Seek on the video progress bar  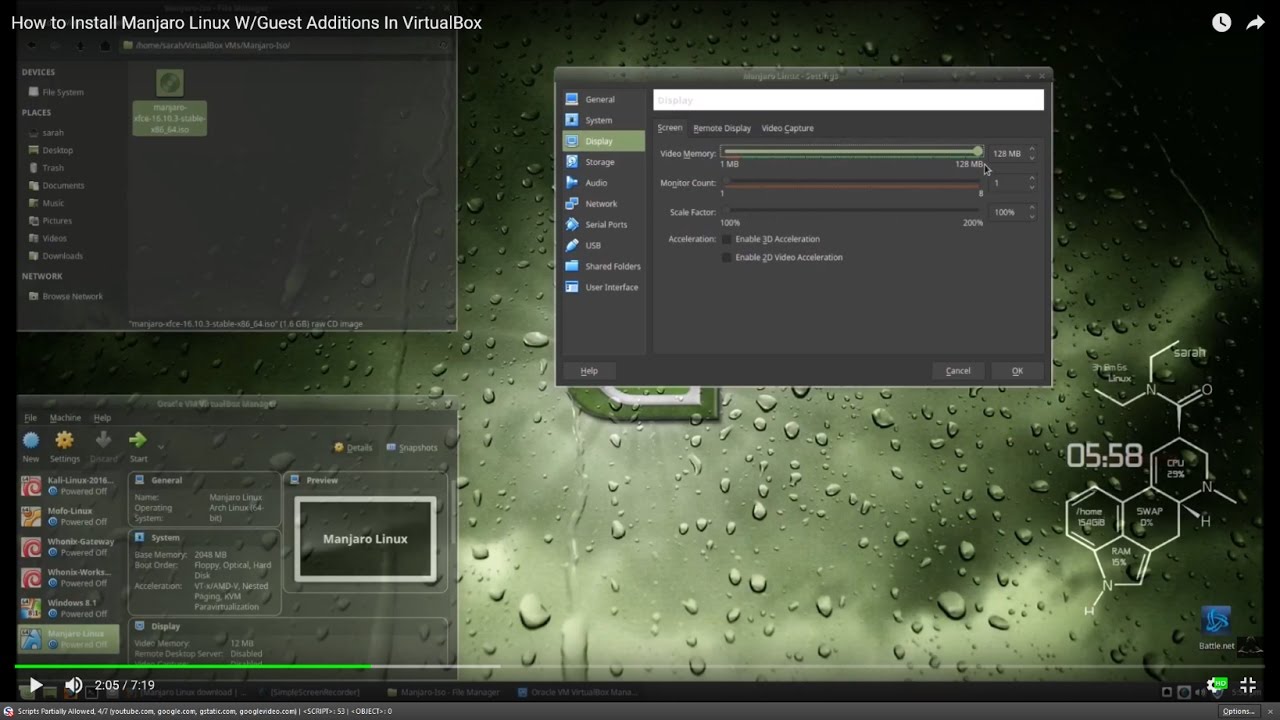pos(640,665)
